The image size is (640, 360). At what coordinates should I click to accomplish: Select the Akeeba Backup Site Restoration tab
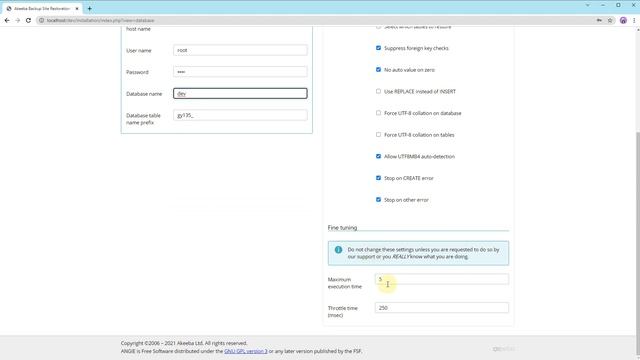(42, 9)
